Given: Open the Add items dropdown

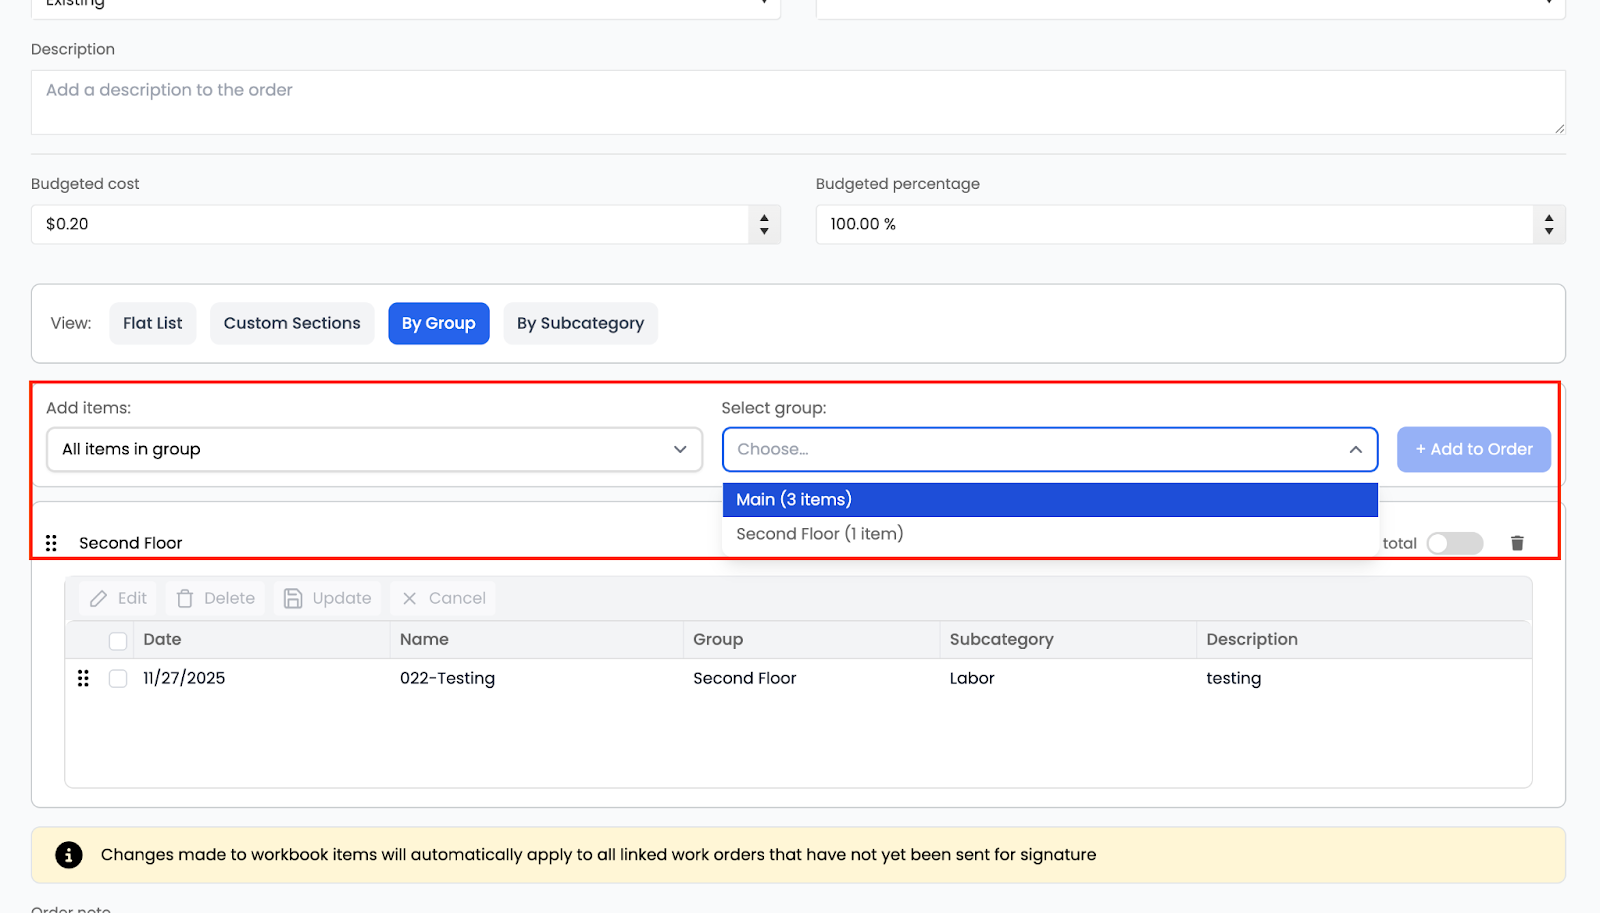Looking at the screenshot, I should click(x=374, y=449).
